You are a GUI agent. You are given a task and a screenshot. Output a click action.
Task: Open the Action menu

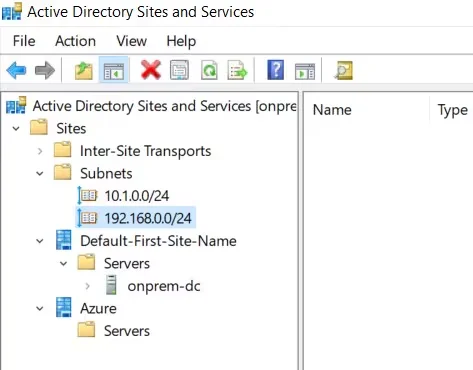pos(76,41)
